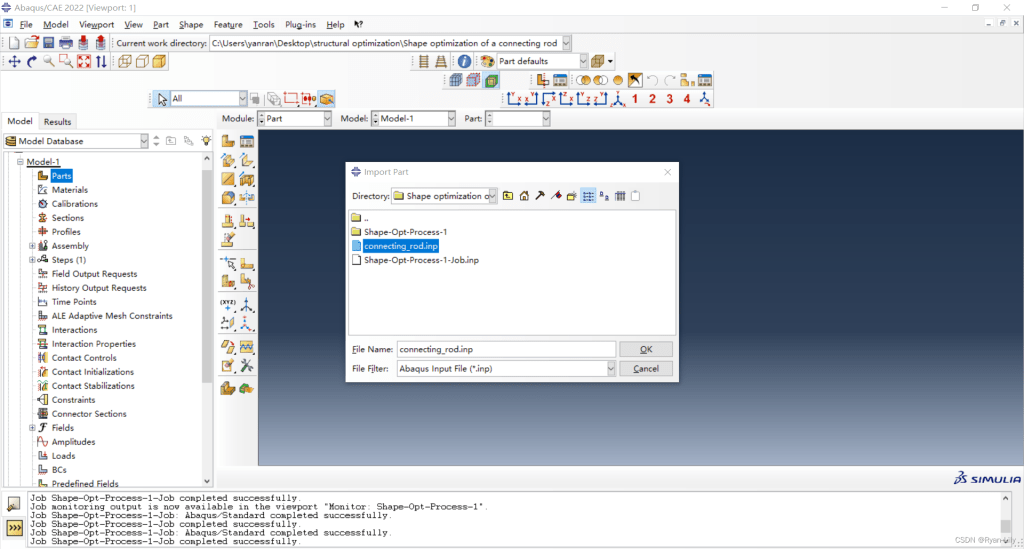Select the Loads tree item
The image size is (1024, 549).
63,456
